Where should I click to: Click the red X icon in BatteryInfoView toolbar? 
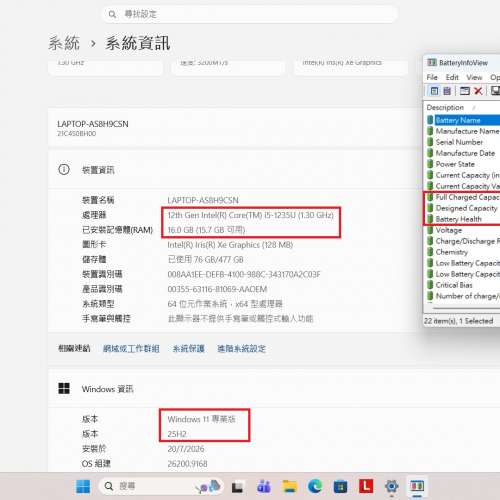[478, 91]
